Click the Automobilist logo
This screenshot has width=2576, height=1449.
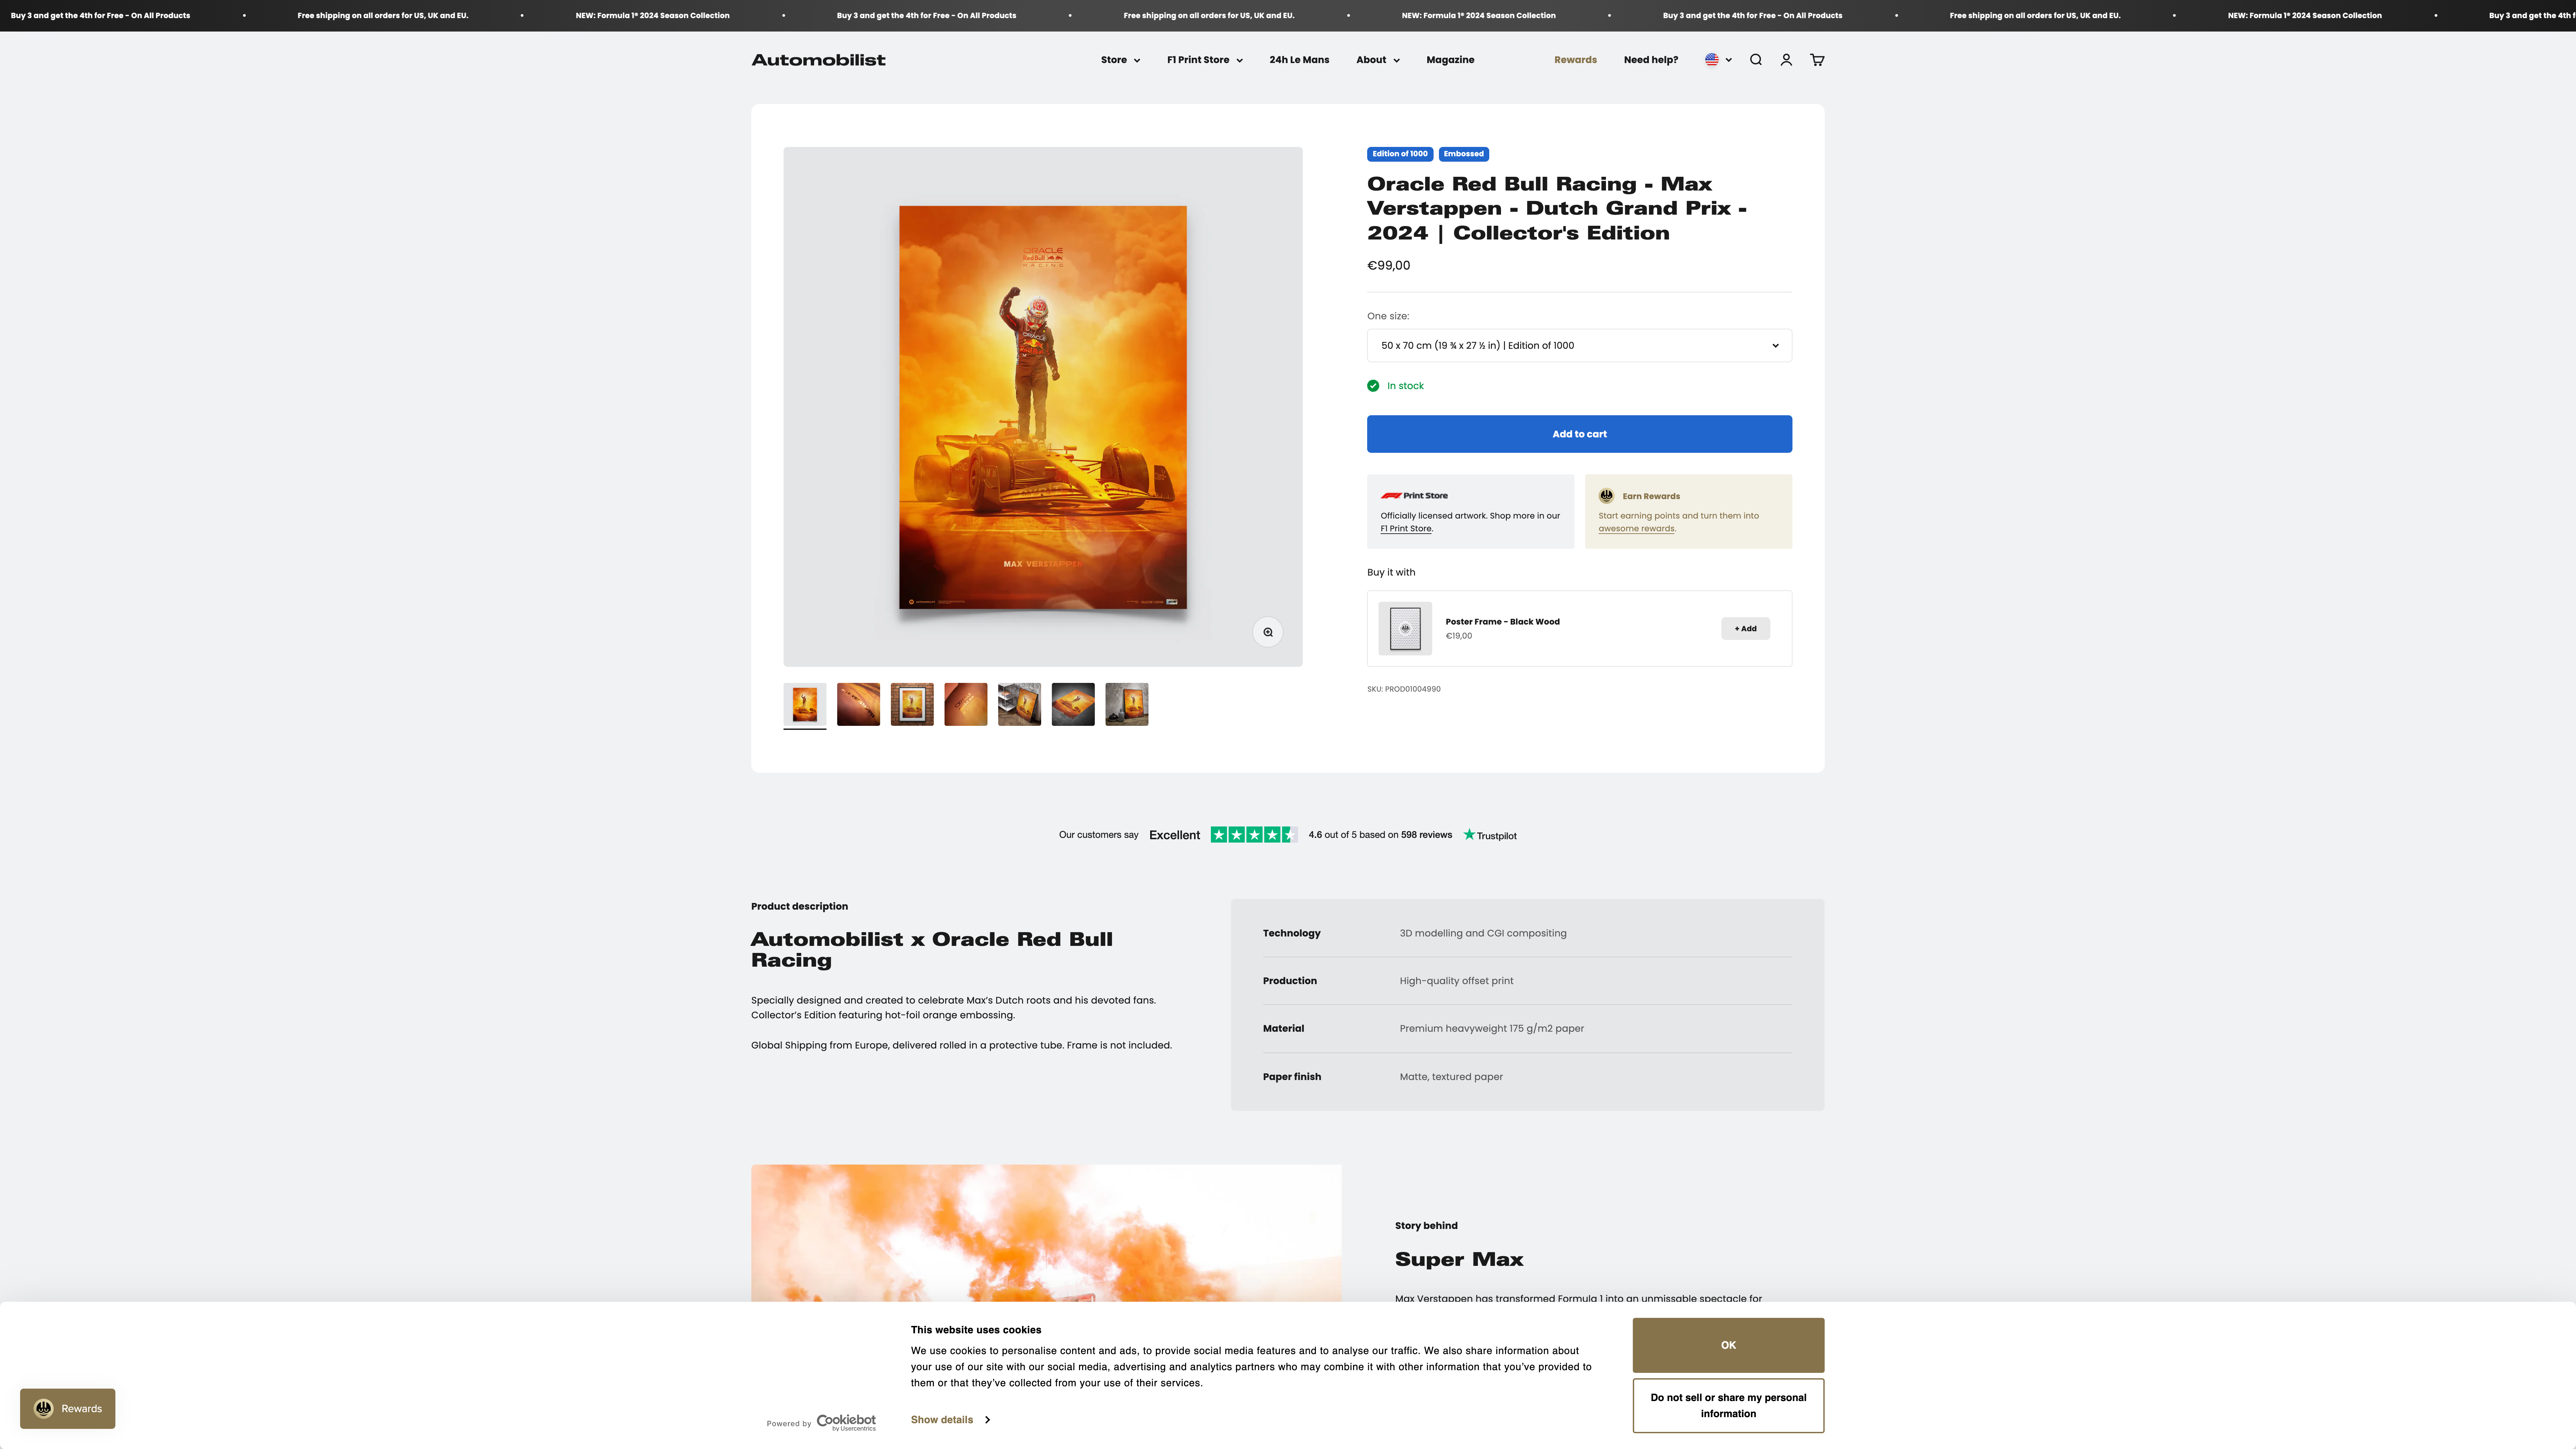click(x=818, y=60)
